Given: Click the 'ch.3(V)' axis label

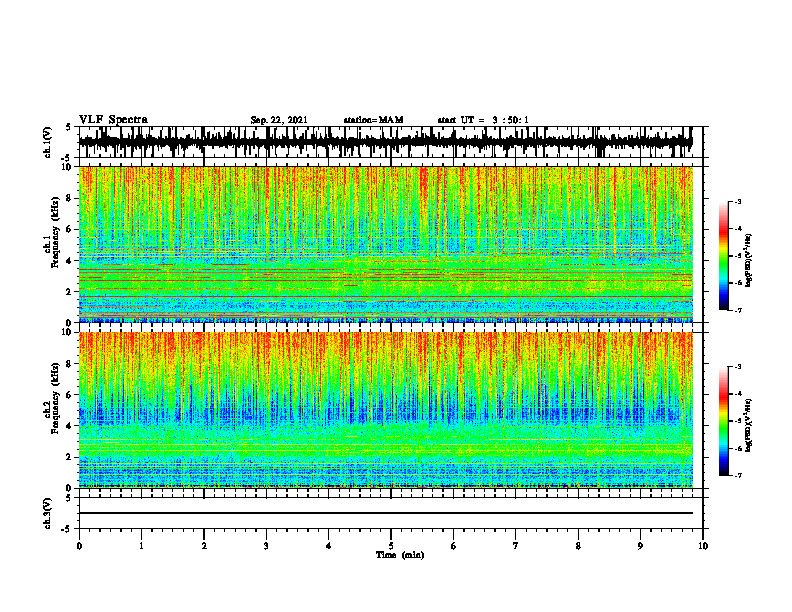Looking at the screenshot, I should click(48, 513).
